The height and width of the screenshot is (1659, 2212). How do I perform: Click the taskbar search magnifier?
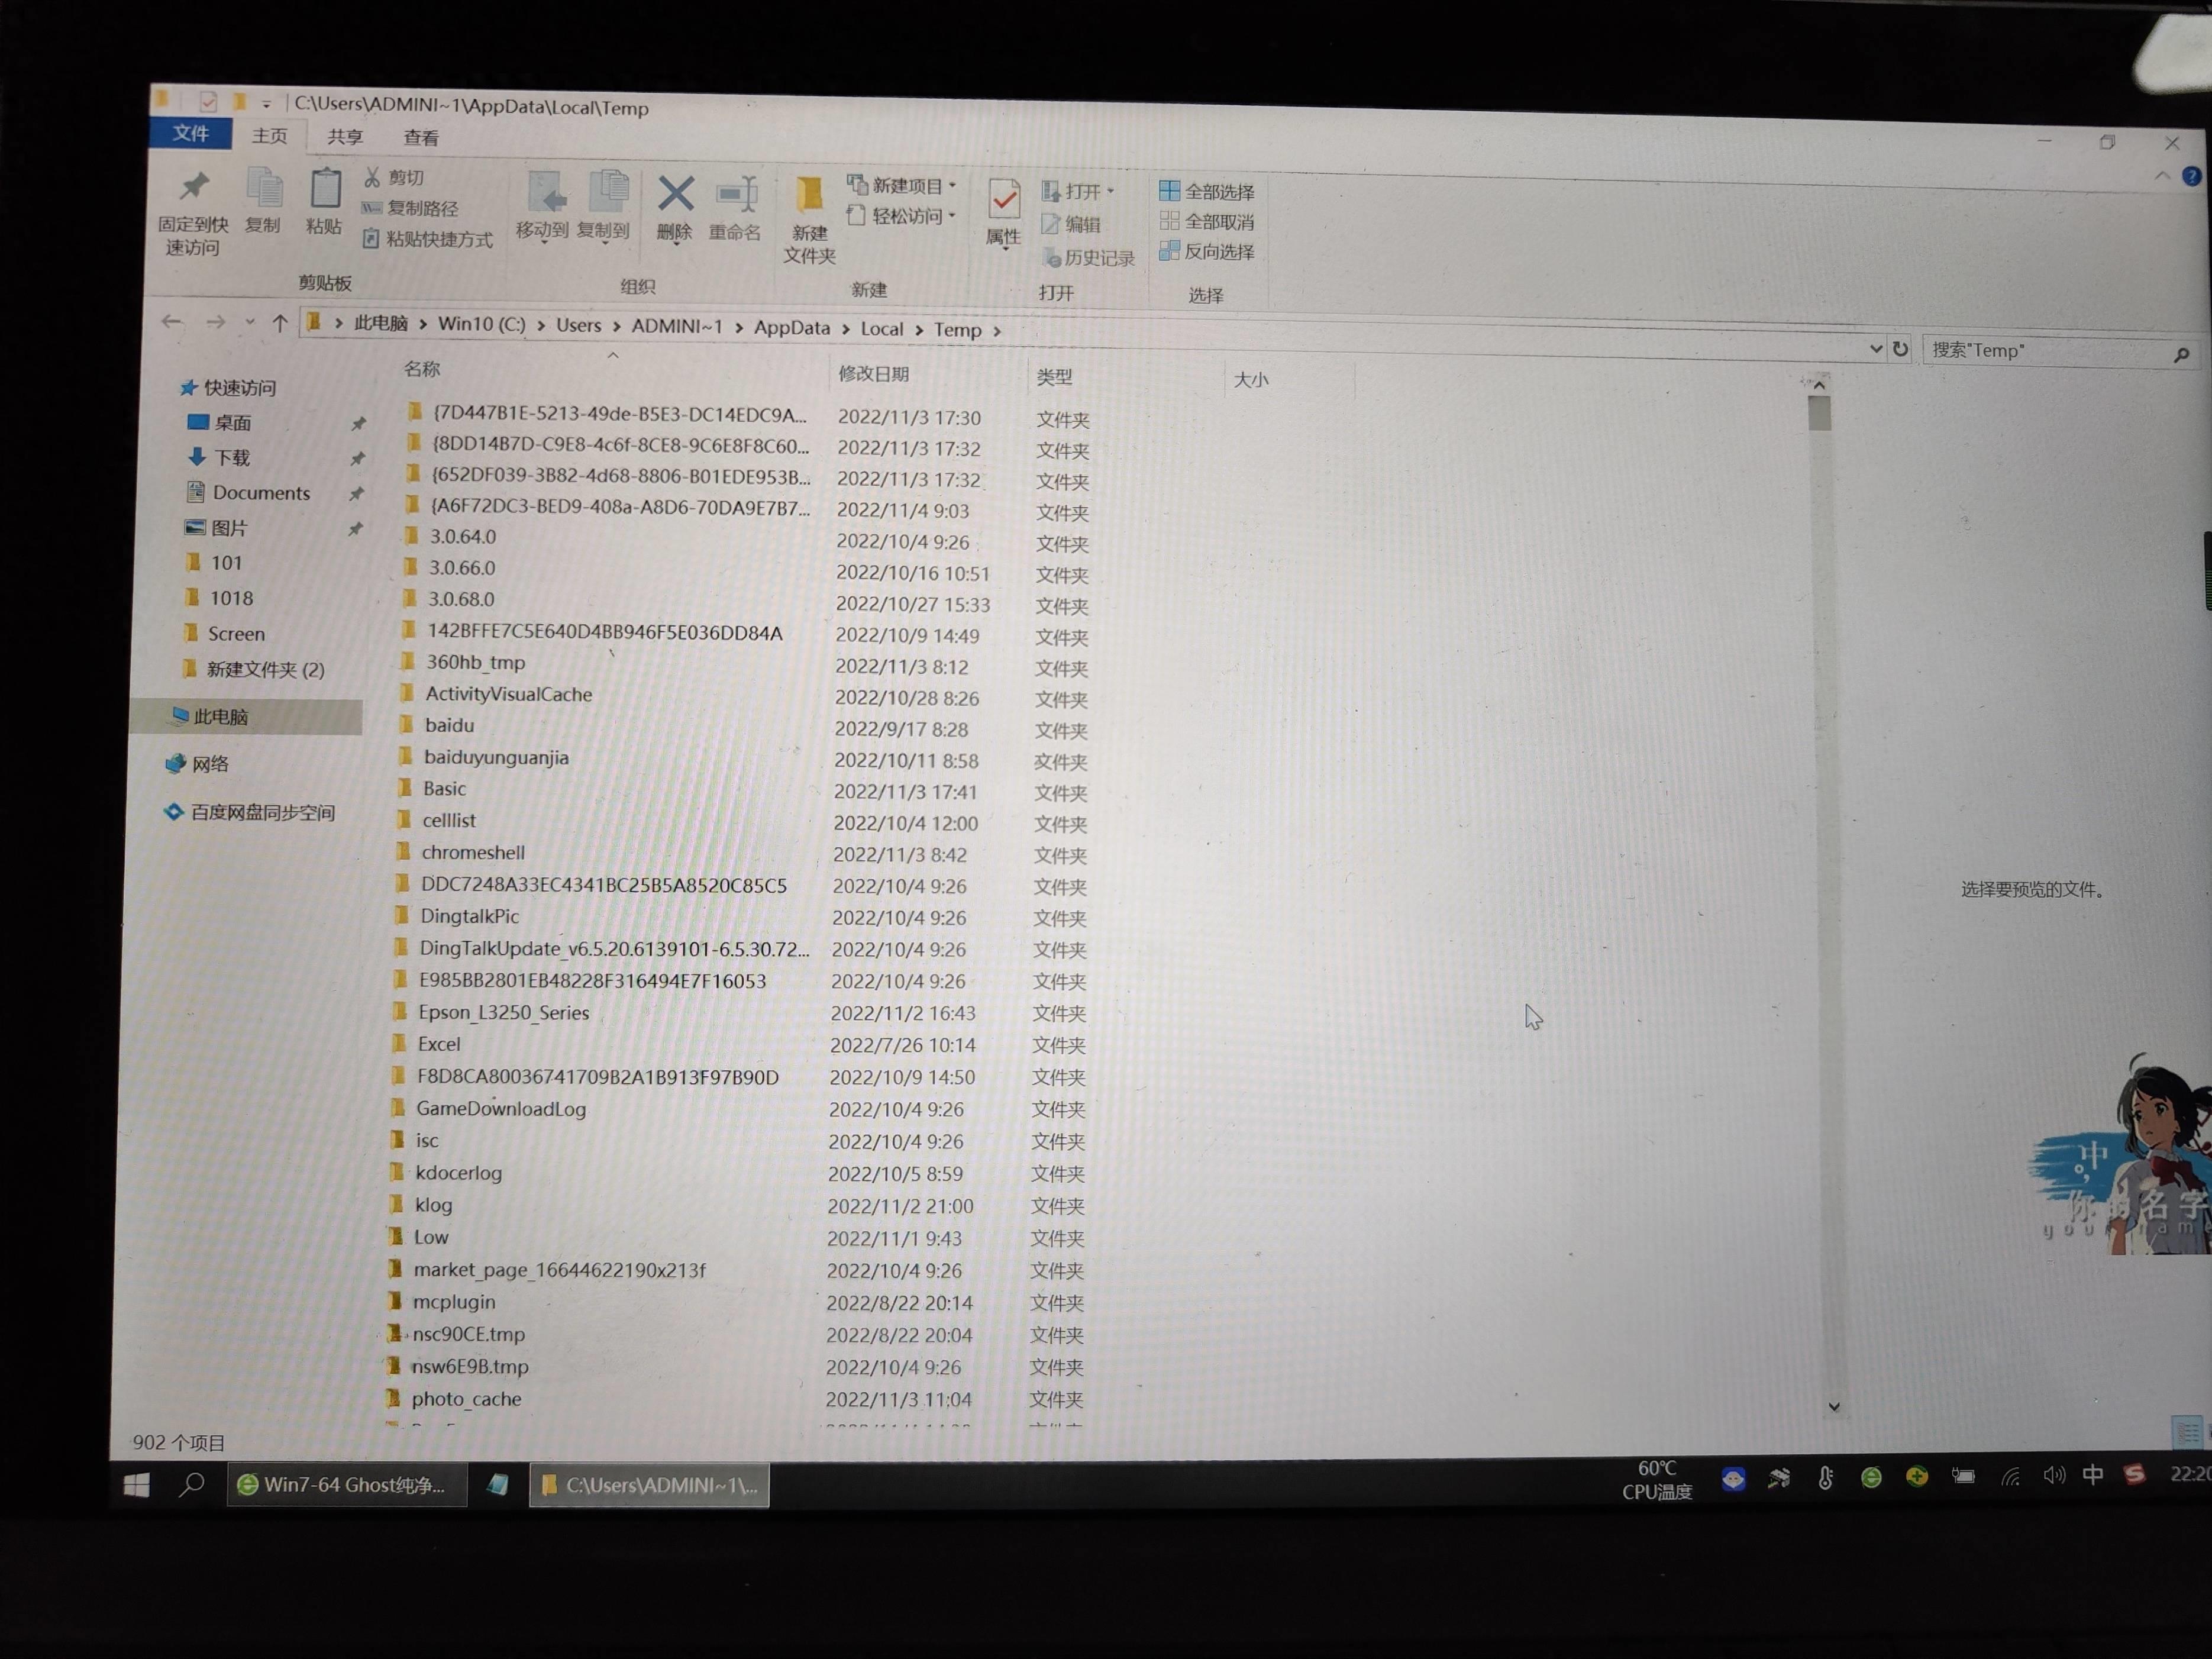[x=192, y=1484]
